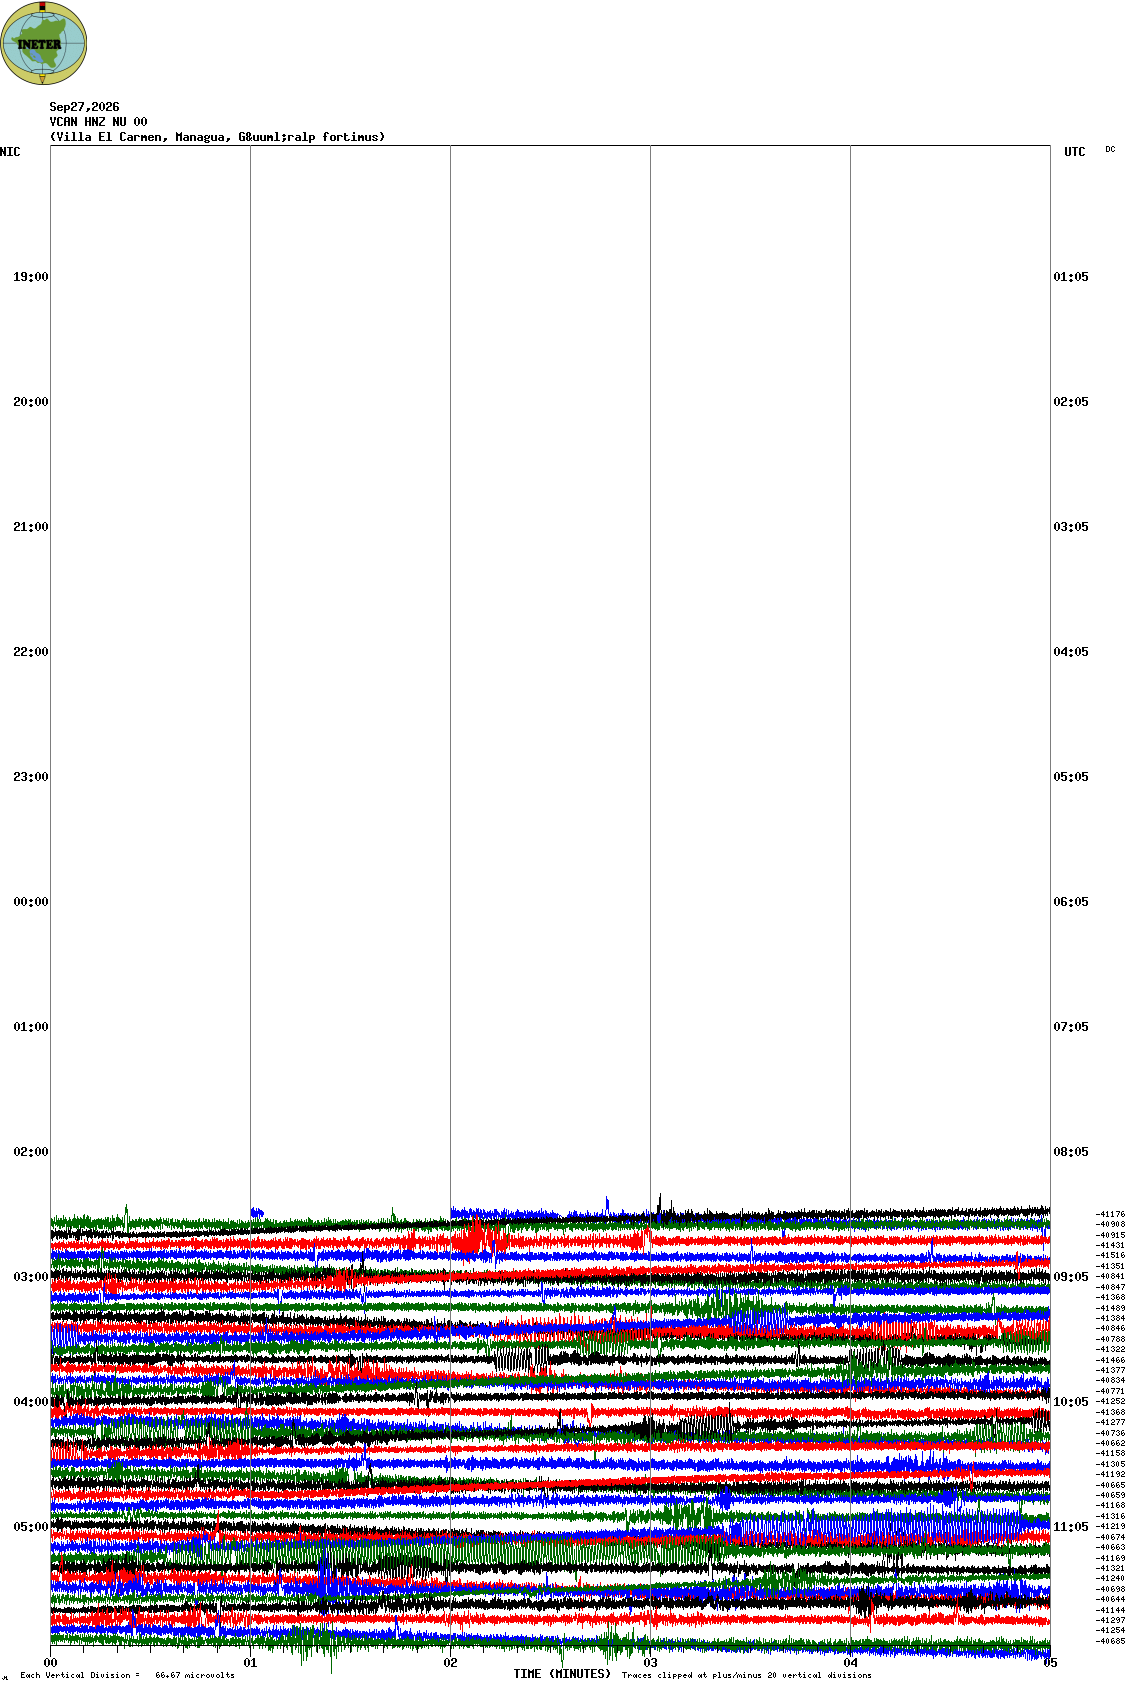
Task: Click the 03:00 local time marker
Action: [x=31, y=1277]
